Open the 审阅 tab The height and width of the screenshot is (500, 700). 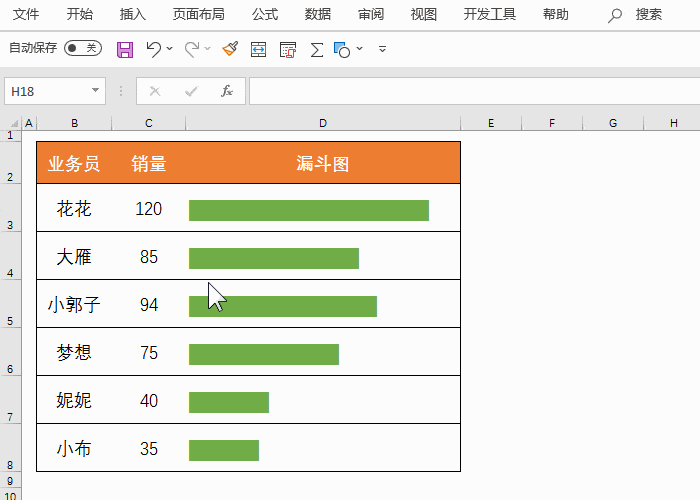[371, 14]
